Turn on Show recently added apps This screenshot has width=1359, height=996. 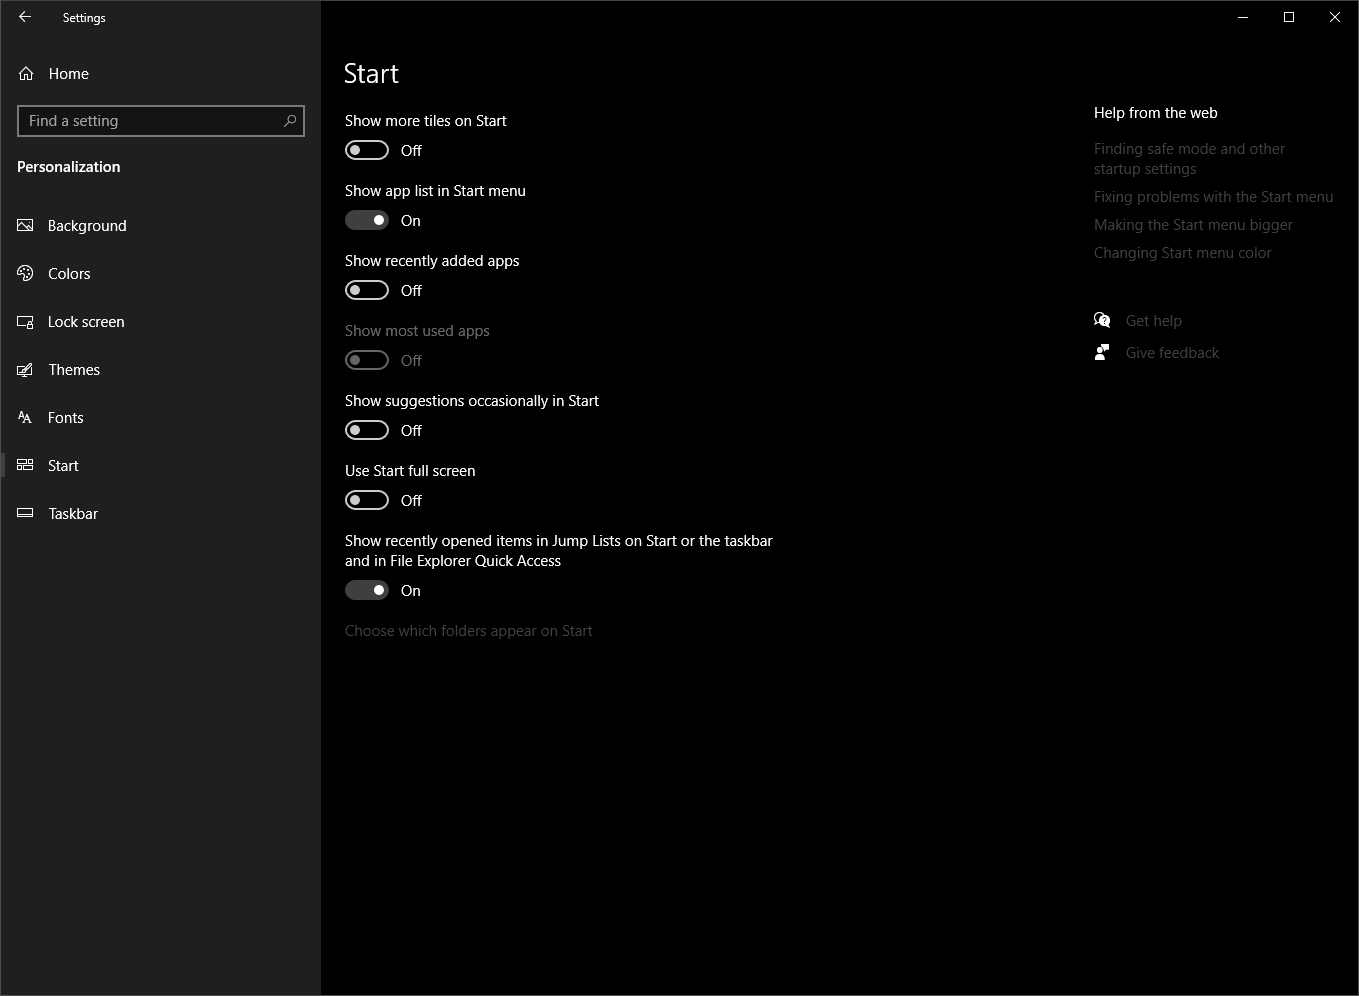pyautogui.click(x=367, y=290)
